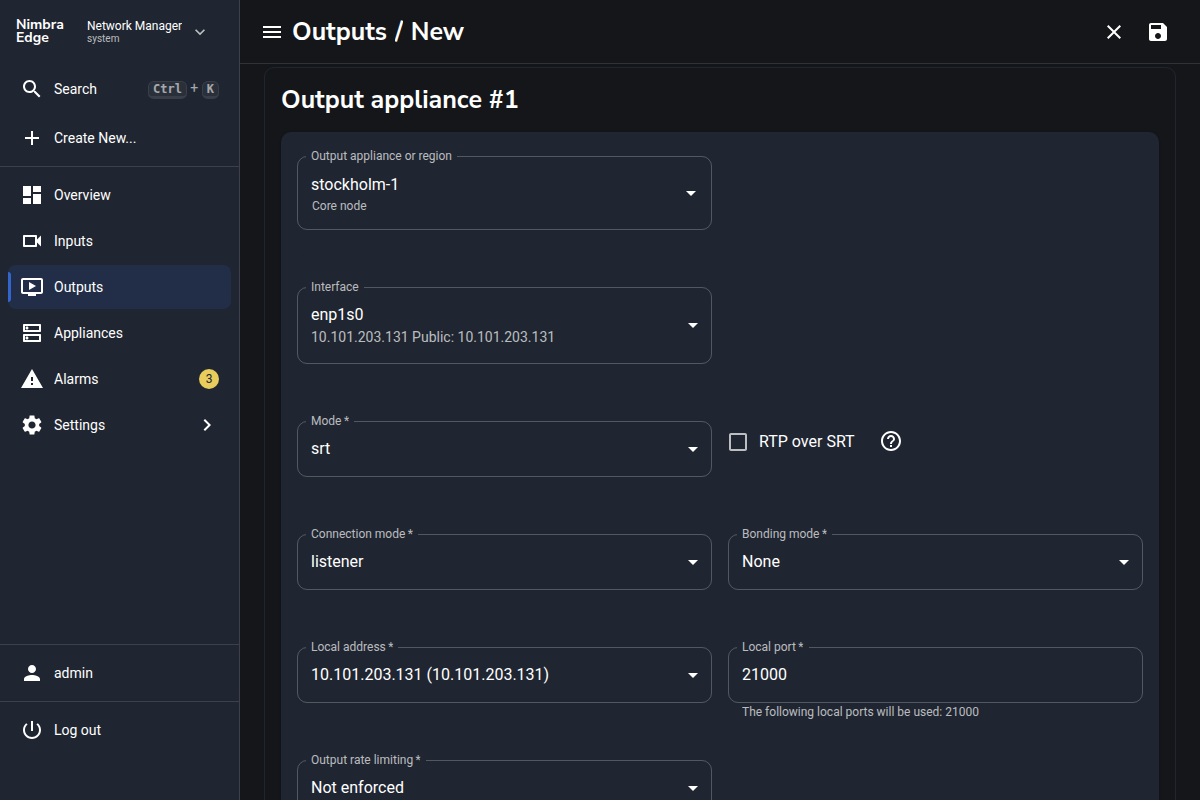1200x800 pixels.
Task: Open the Output rate limiting dropdown
Action: [504, 781]
